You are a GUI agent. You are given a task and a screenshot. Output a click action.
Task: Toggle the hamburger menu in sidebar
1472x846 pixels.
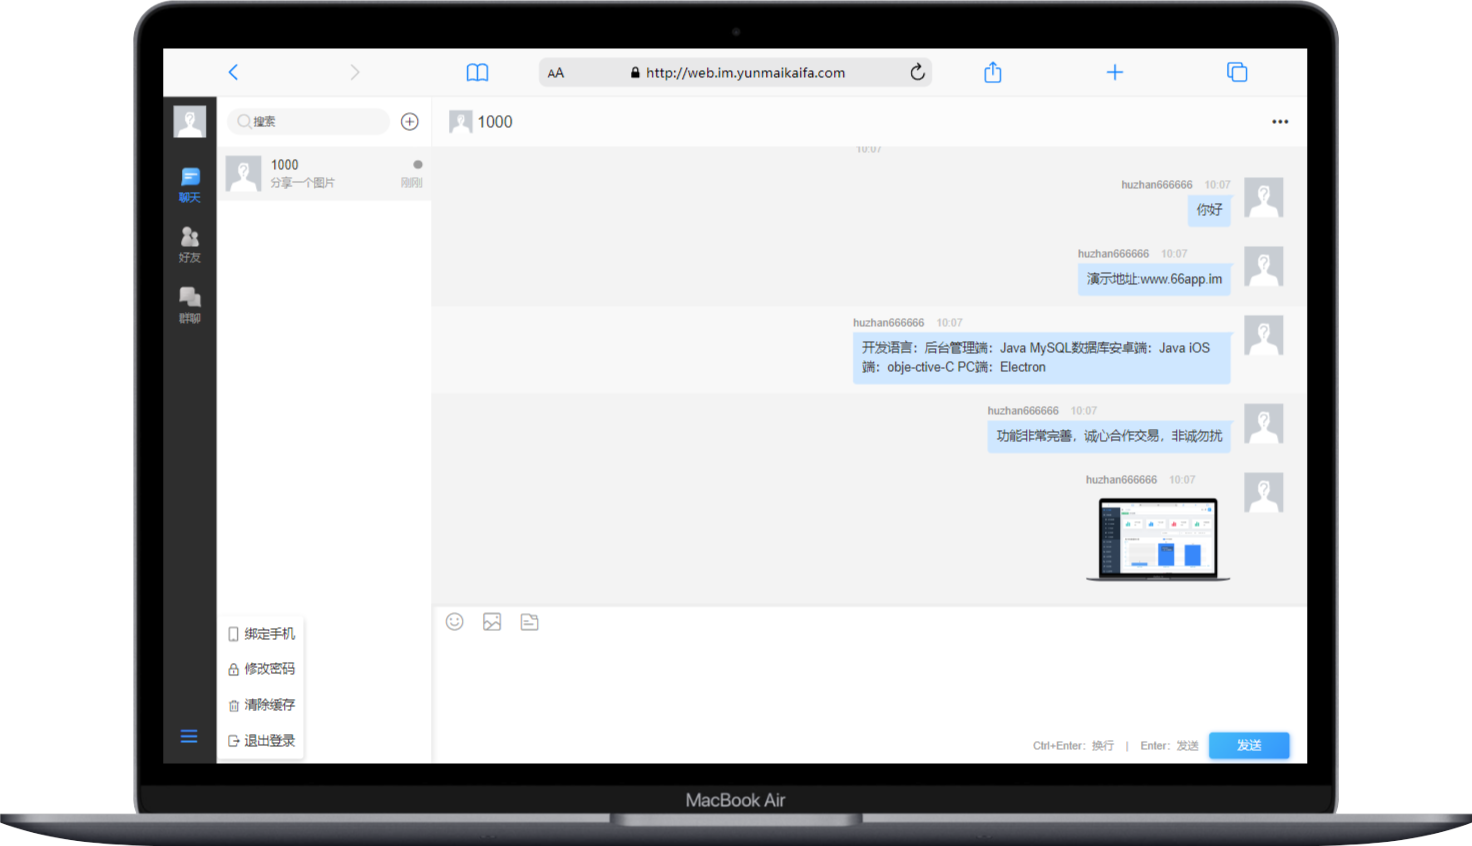coord(189,737)
